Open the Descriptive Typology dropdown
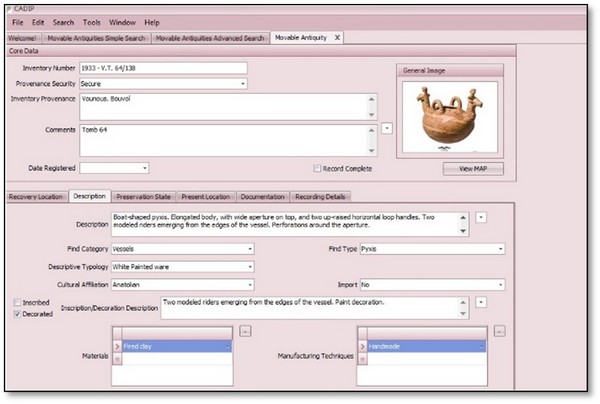Screen dimensions: 600x404 (250, 267)
